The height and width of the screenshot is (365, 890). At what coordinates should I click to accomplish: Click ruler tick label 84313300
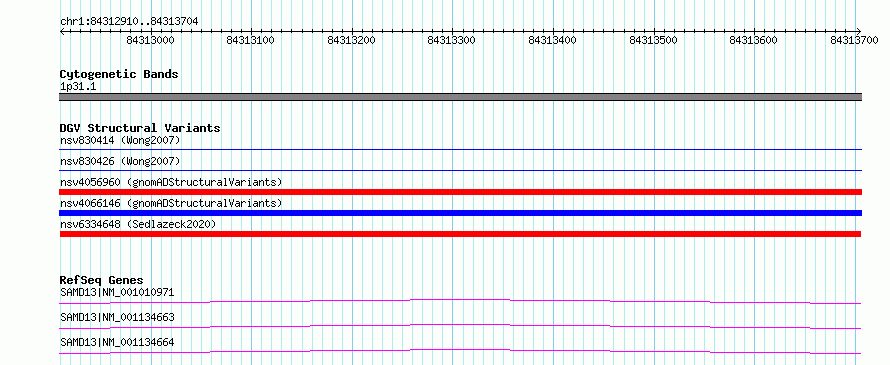(452, 40)
